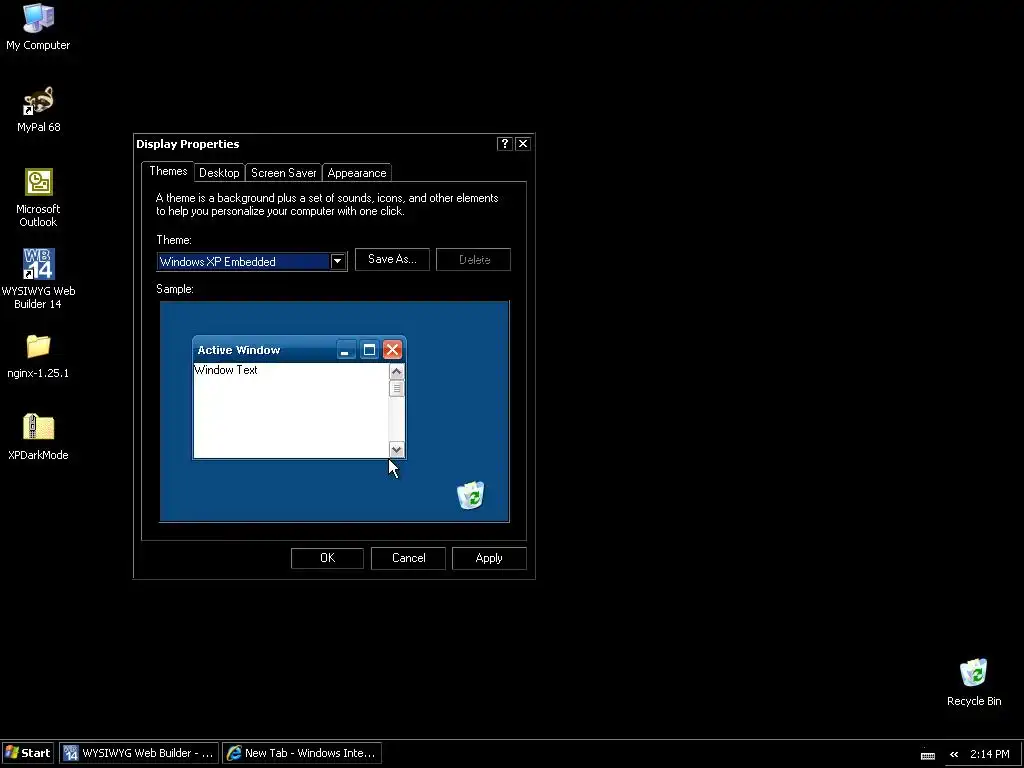Click the sample window scrollbar thumb
The height and width of the screenshot is (768, 1024).
click(396, 389)
